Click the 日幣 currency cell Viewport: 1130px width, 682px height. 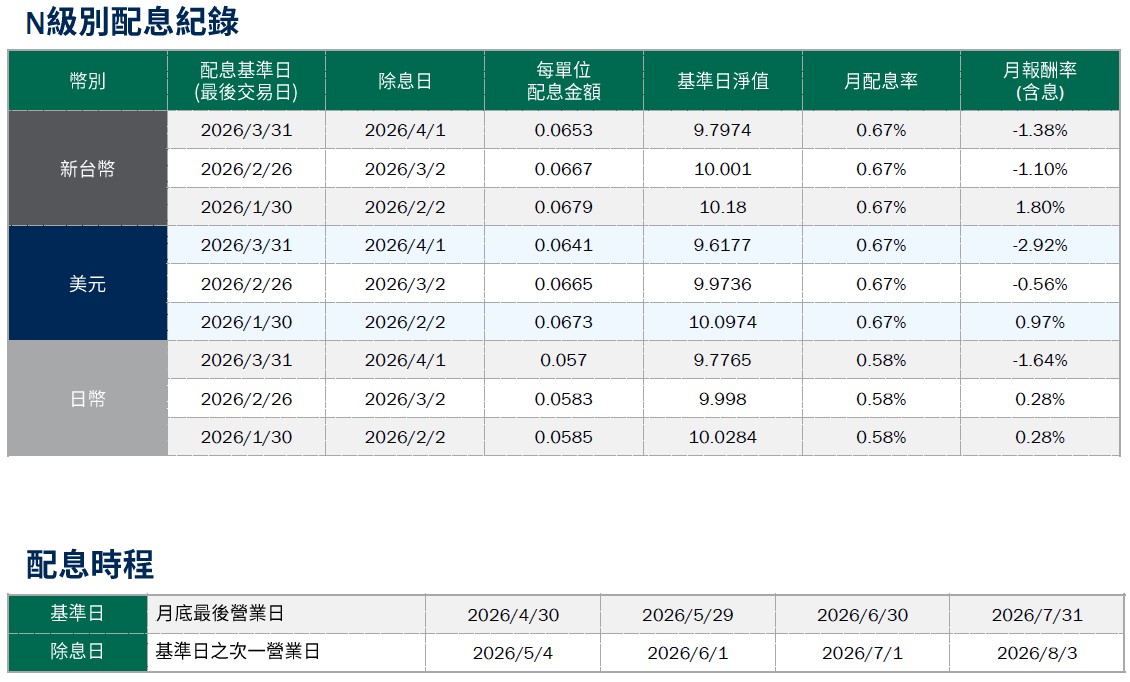click(x=87, y=399)
